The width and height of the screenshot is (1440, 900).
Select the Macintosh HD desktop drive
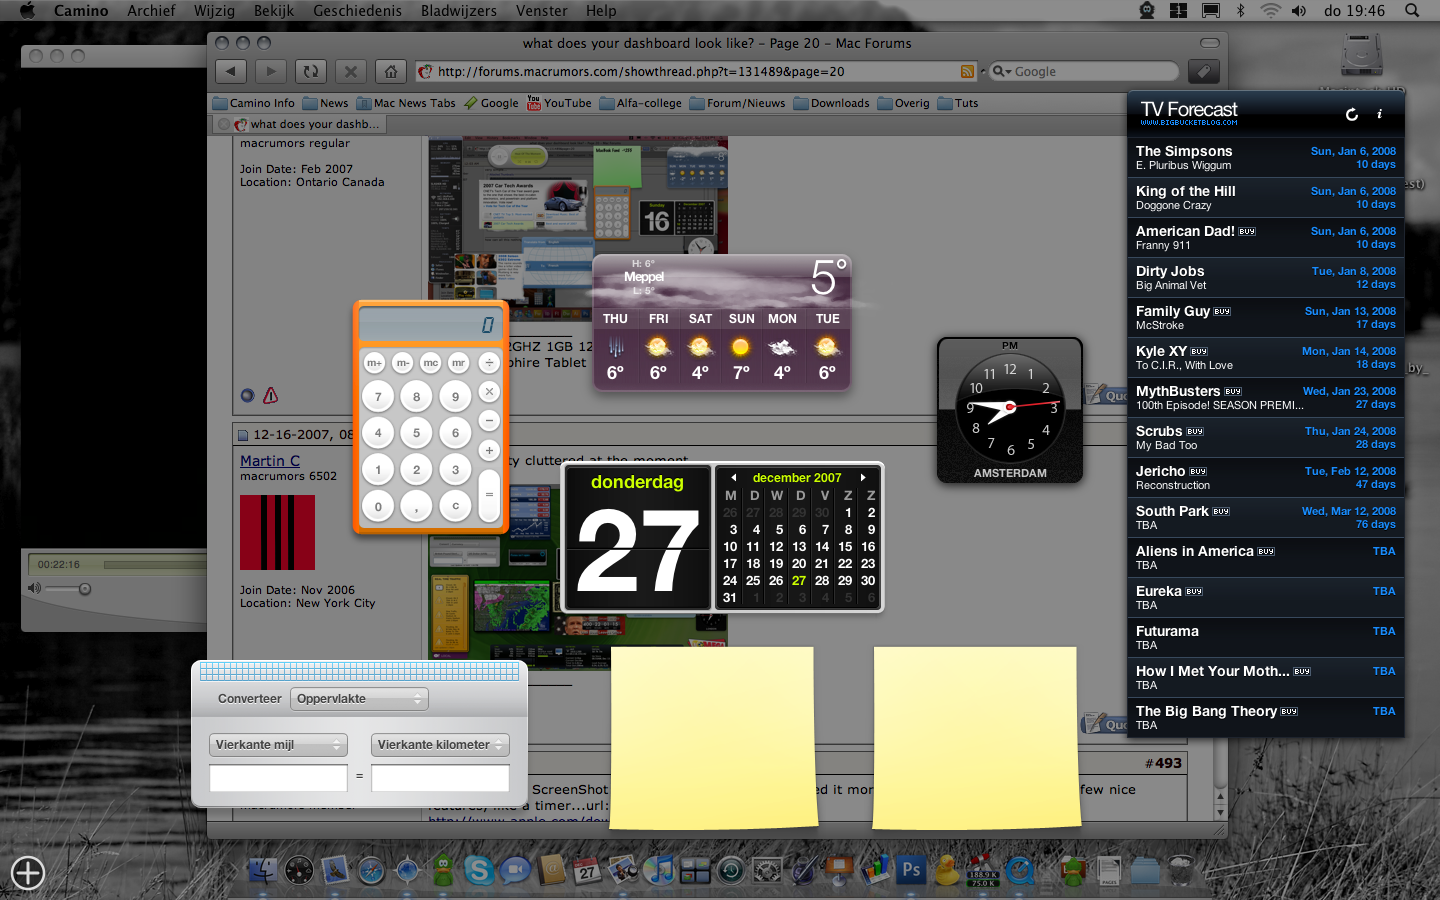click(x=1362, y=56)
